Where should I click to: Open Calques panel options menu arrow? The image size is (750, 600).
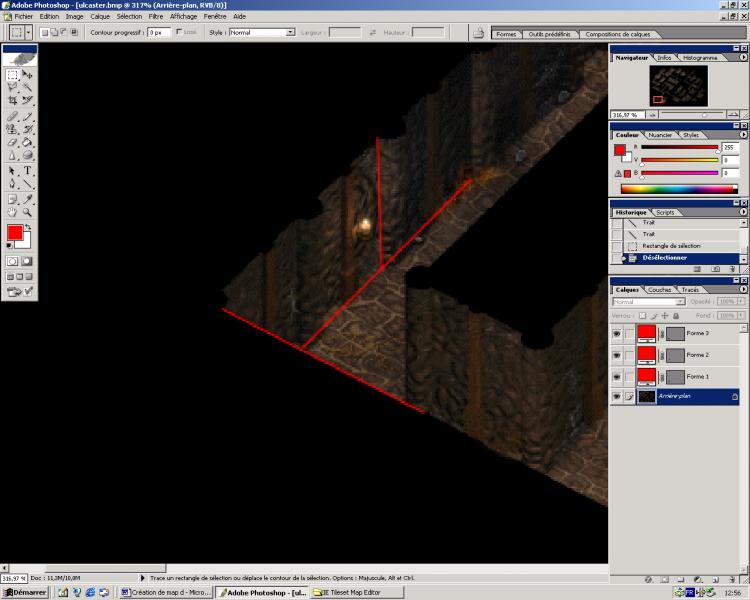point(743,289)
